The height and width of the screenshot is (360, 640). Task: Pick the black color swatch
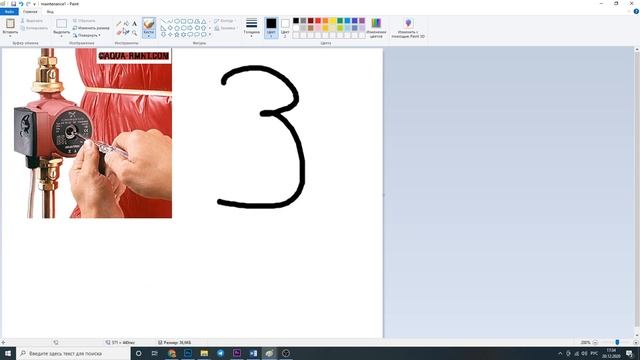[x=296, y=20]
